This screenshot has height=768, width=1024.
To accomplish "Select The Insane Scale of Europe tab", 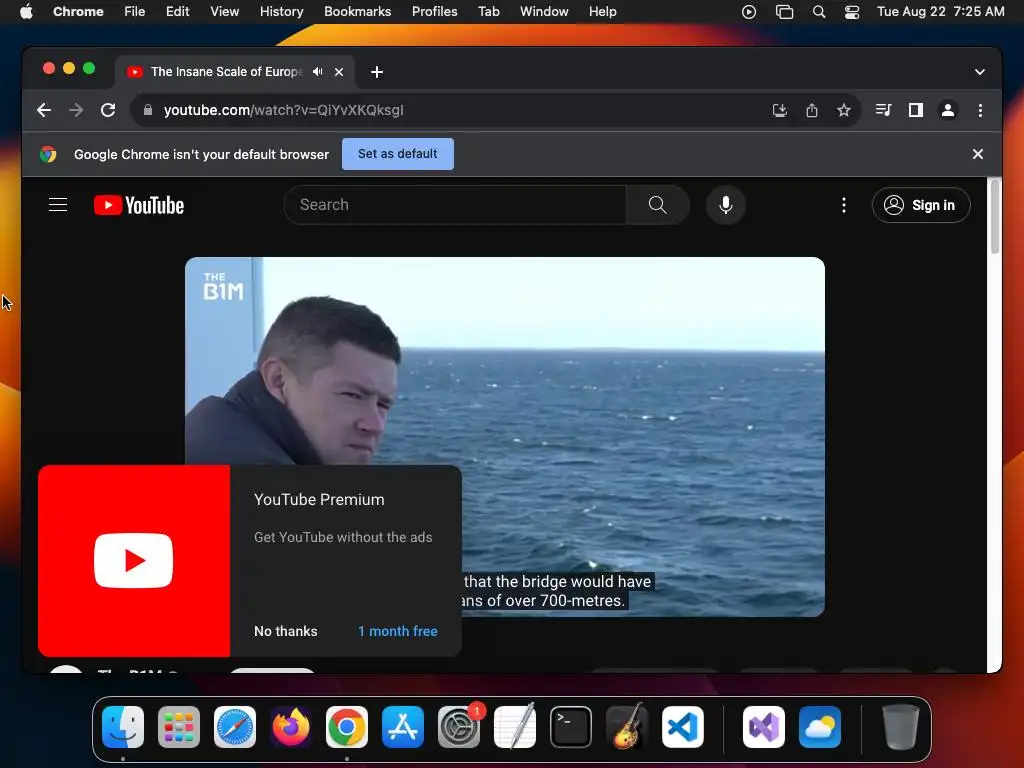I will click(x=227, y=72).
